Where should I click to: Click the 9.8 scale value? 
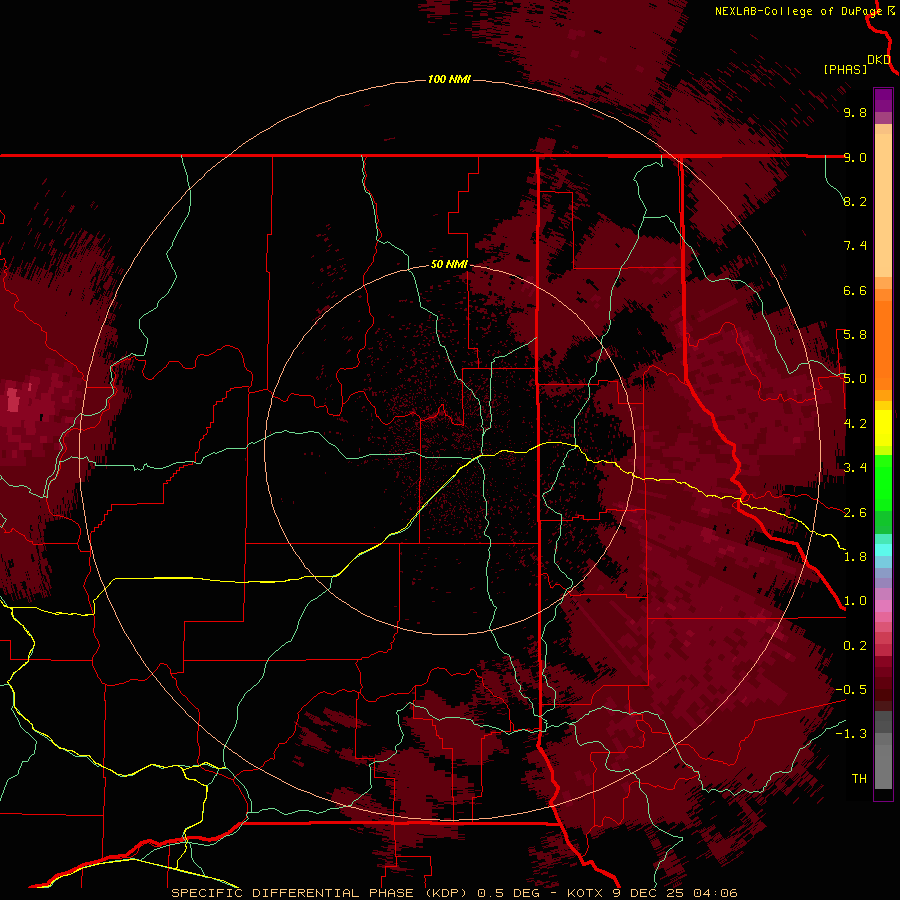(855, 112)
